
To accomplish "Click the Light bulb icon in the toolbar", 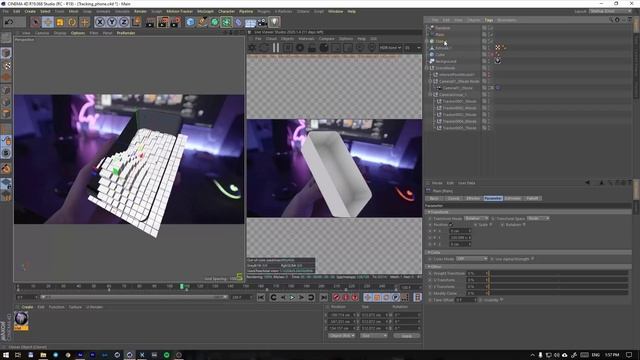I will point(275,22).
